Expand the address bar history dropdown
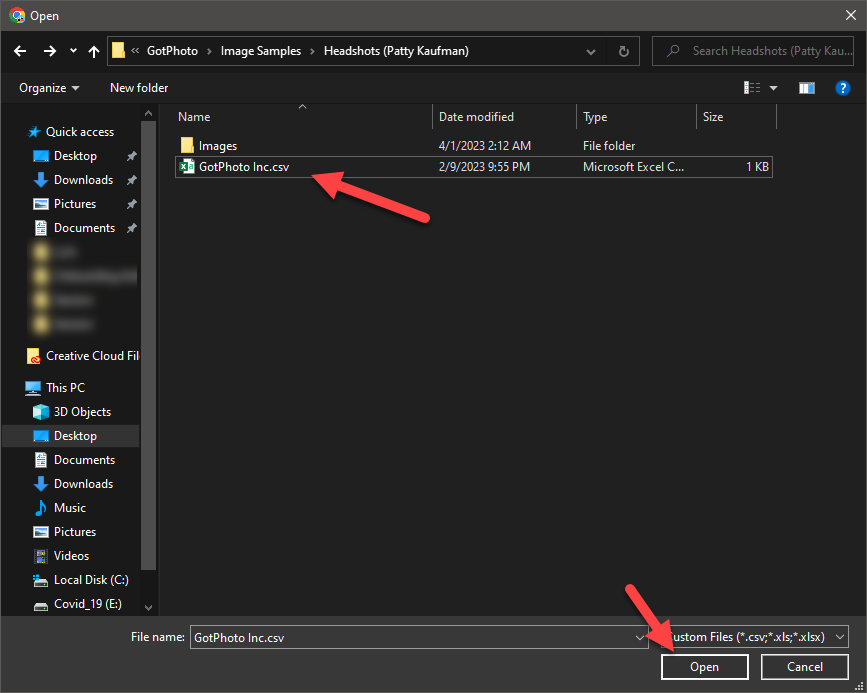Screen dimensions: 867x693 click(591, 51)
